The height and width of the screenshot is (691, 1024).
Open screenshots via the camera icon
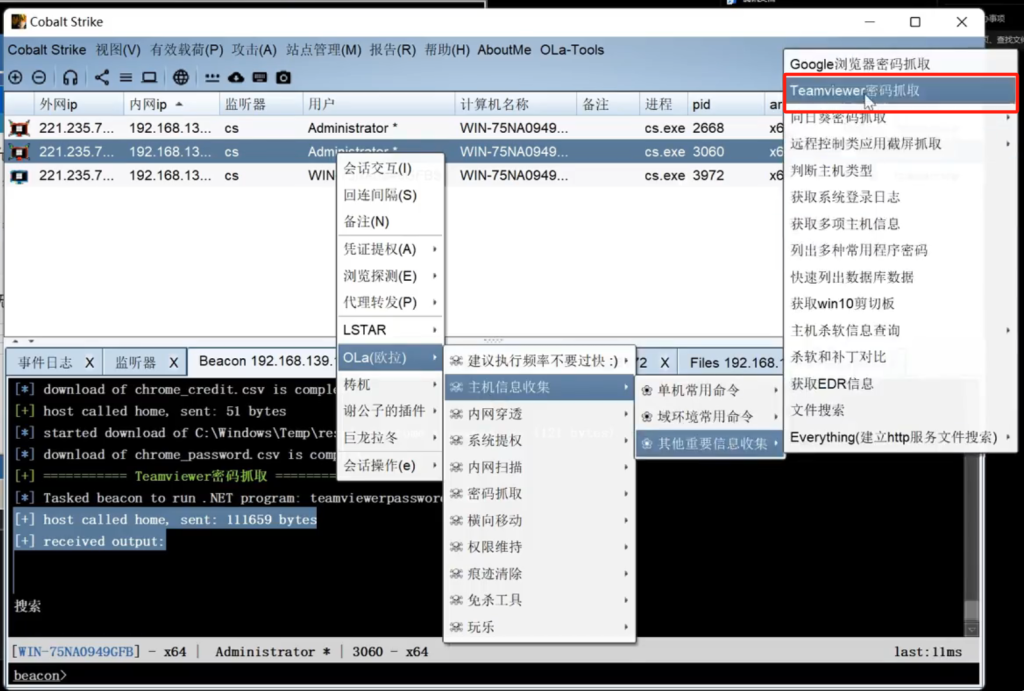(283, 78)
